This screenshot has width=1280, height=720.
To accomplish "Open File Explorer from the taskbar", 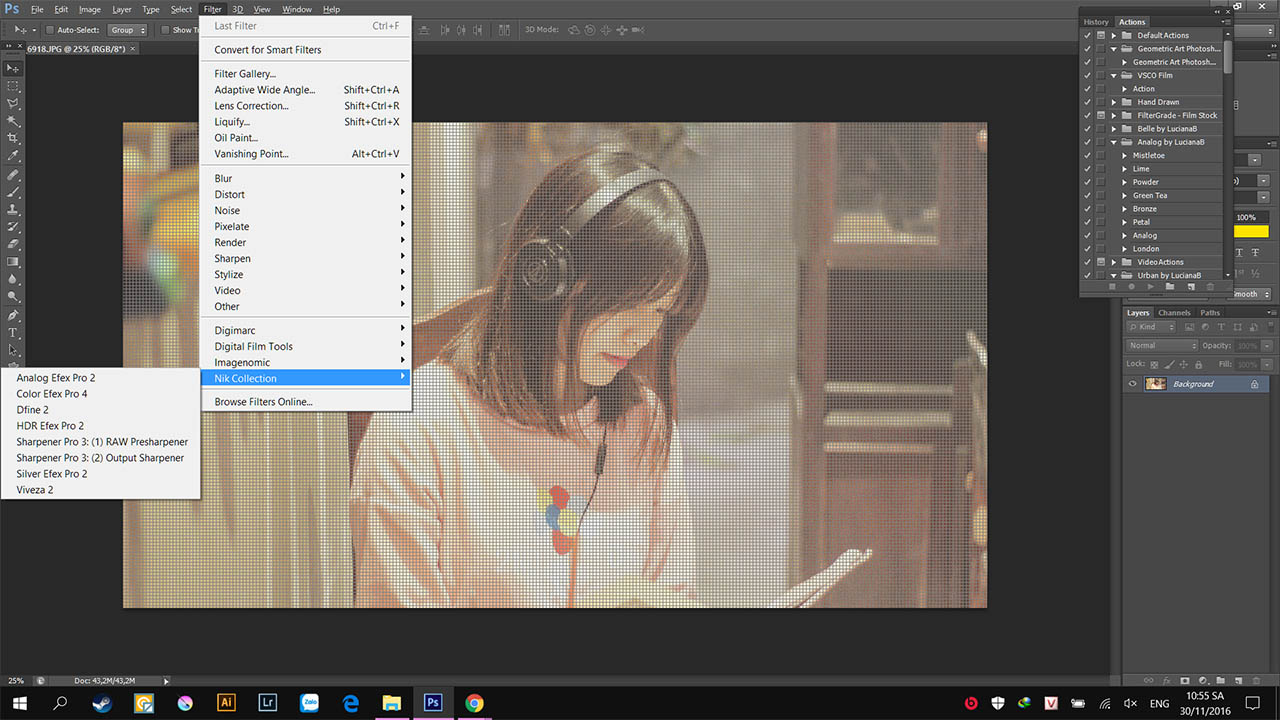I will coord(391,703).
